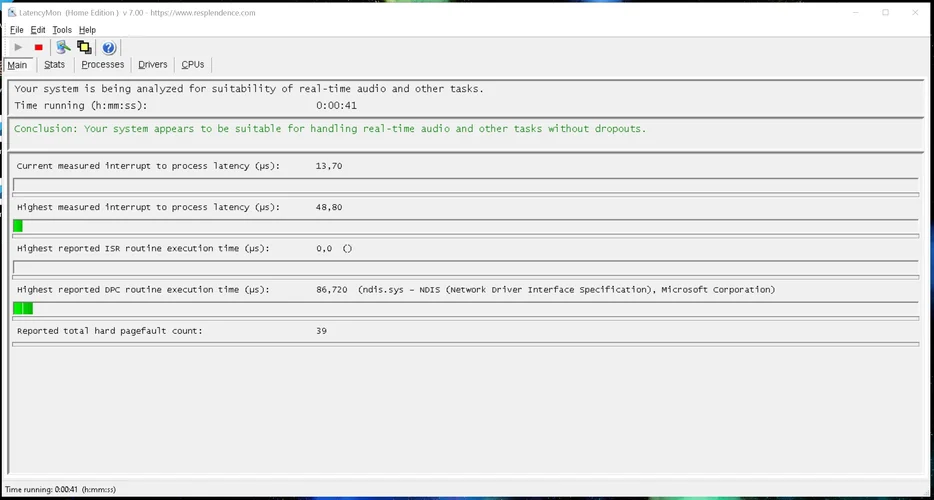Open the Help menu
Screen dimensions: 934x500
(x=88, y=30)
